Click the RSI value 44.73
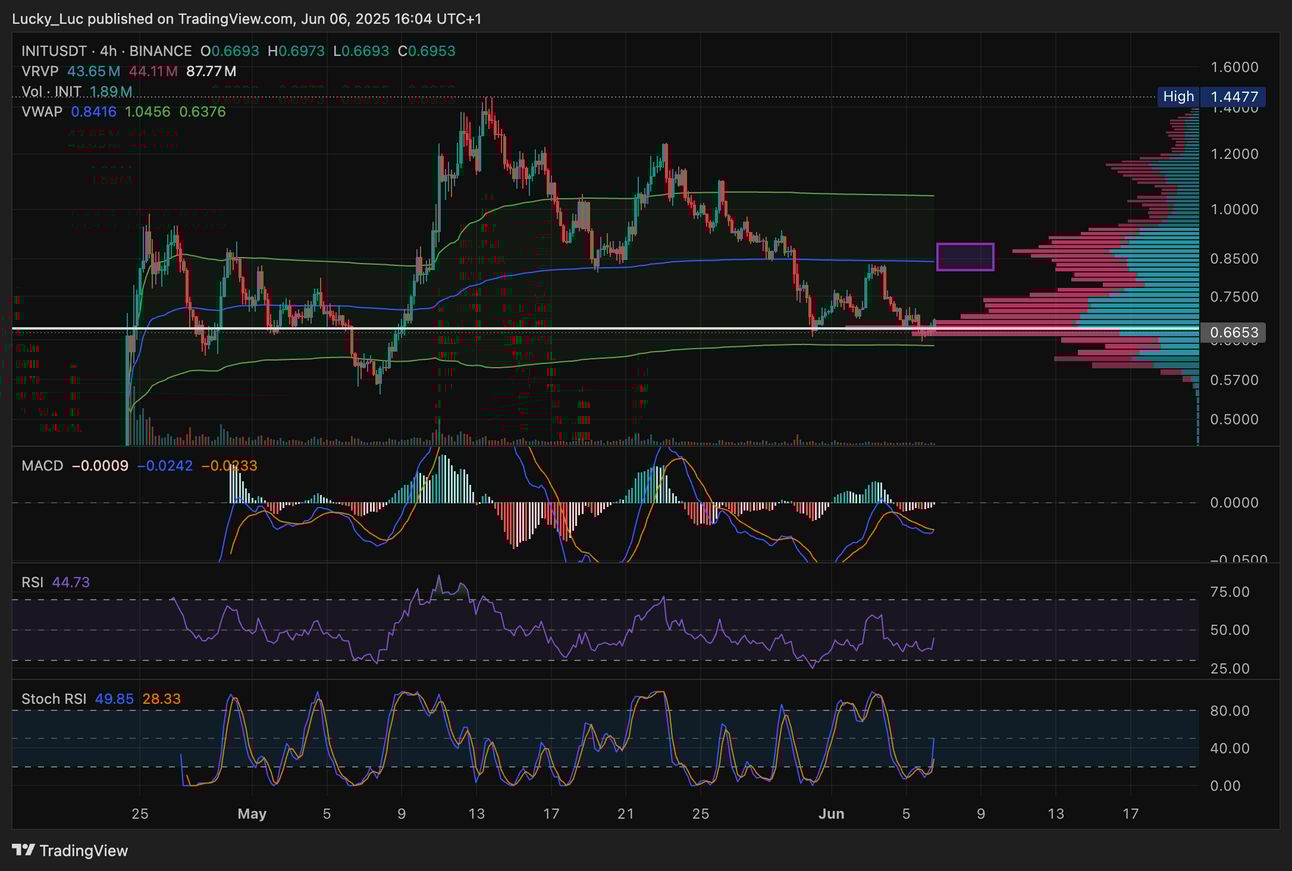Viewport: 1292px width, 871px height. pos(69,582)
